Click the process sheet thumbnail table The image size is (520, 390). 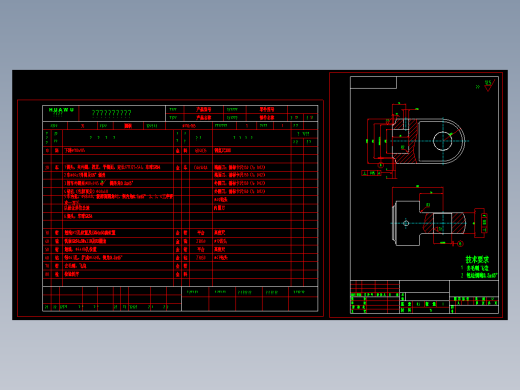tap(180, 208)
